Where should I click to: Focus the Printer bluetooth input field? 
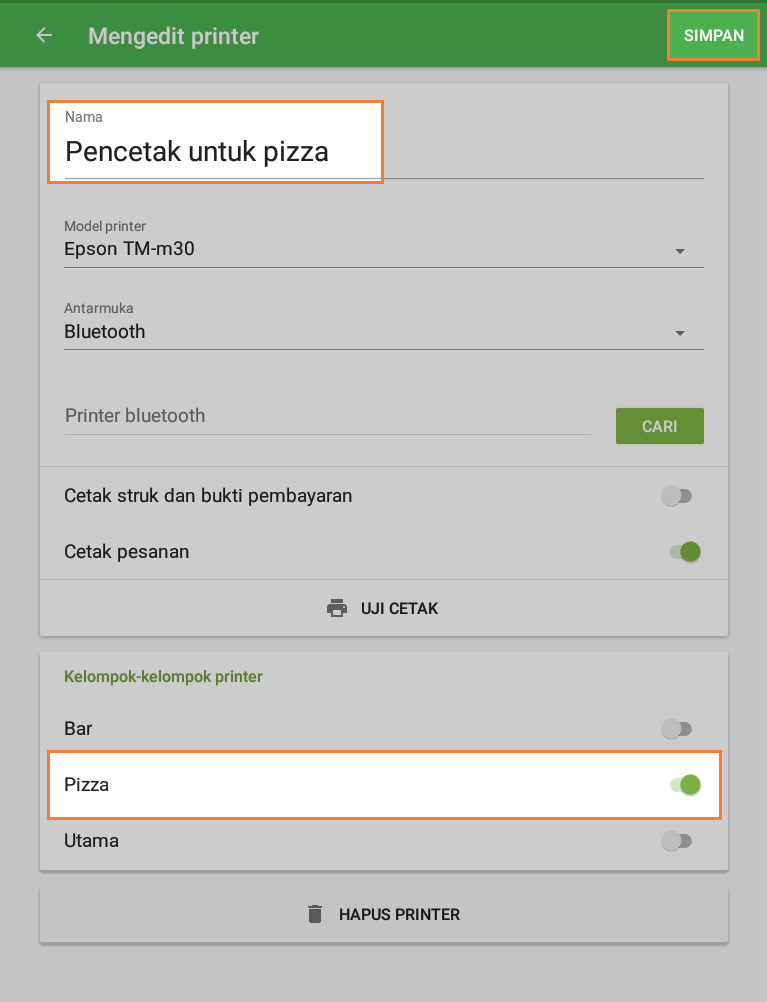coord(326,416)
